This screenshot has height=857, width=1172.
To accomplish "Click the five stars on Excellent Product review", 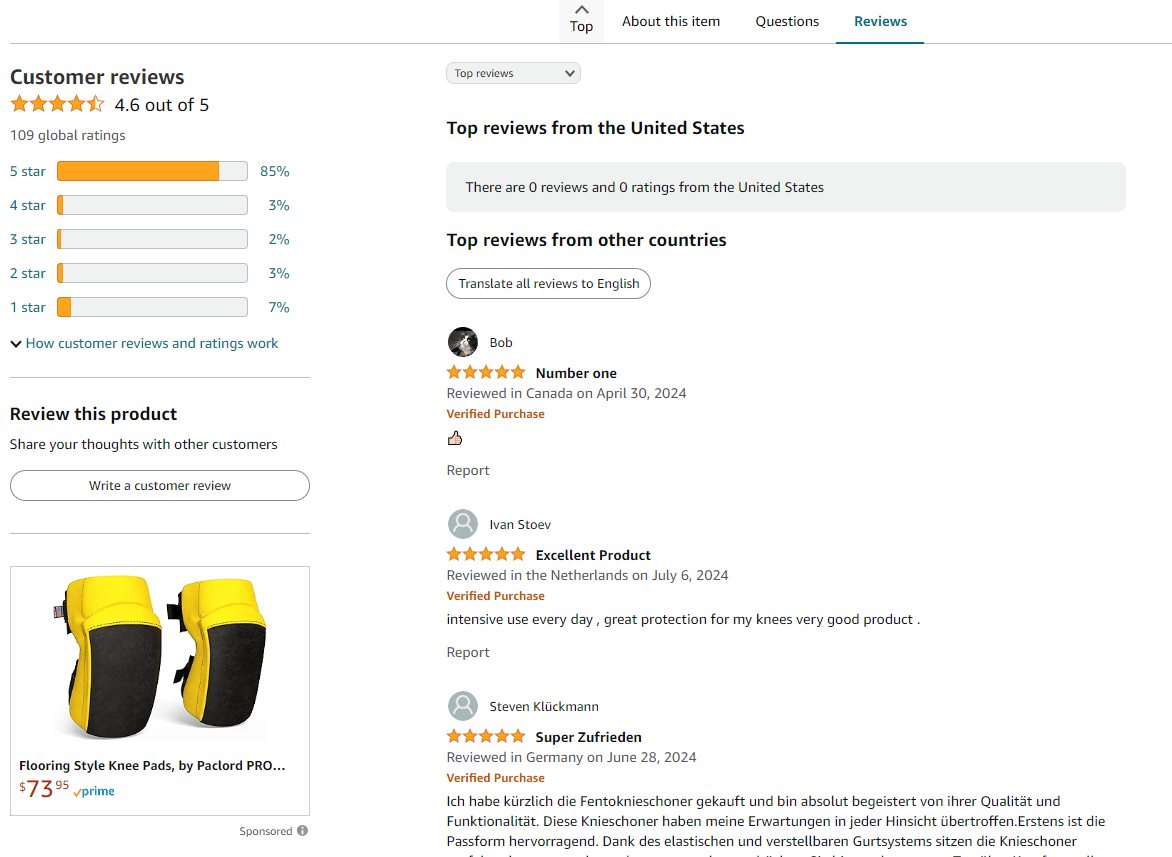I will tap(486, 554).
